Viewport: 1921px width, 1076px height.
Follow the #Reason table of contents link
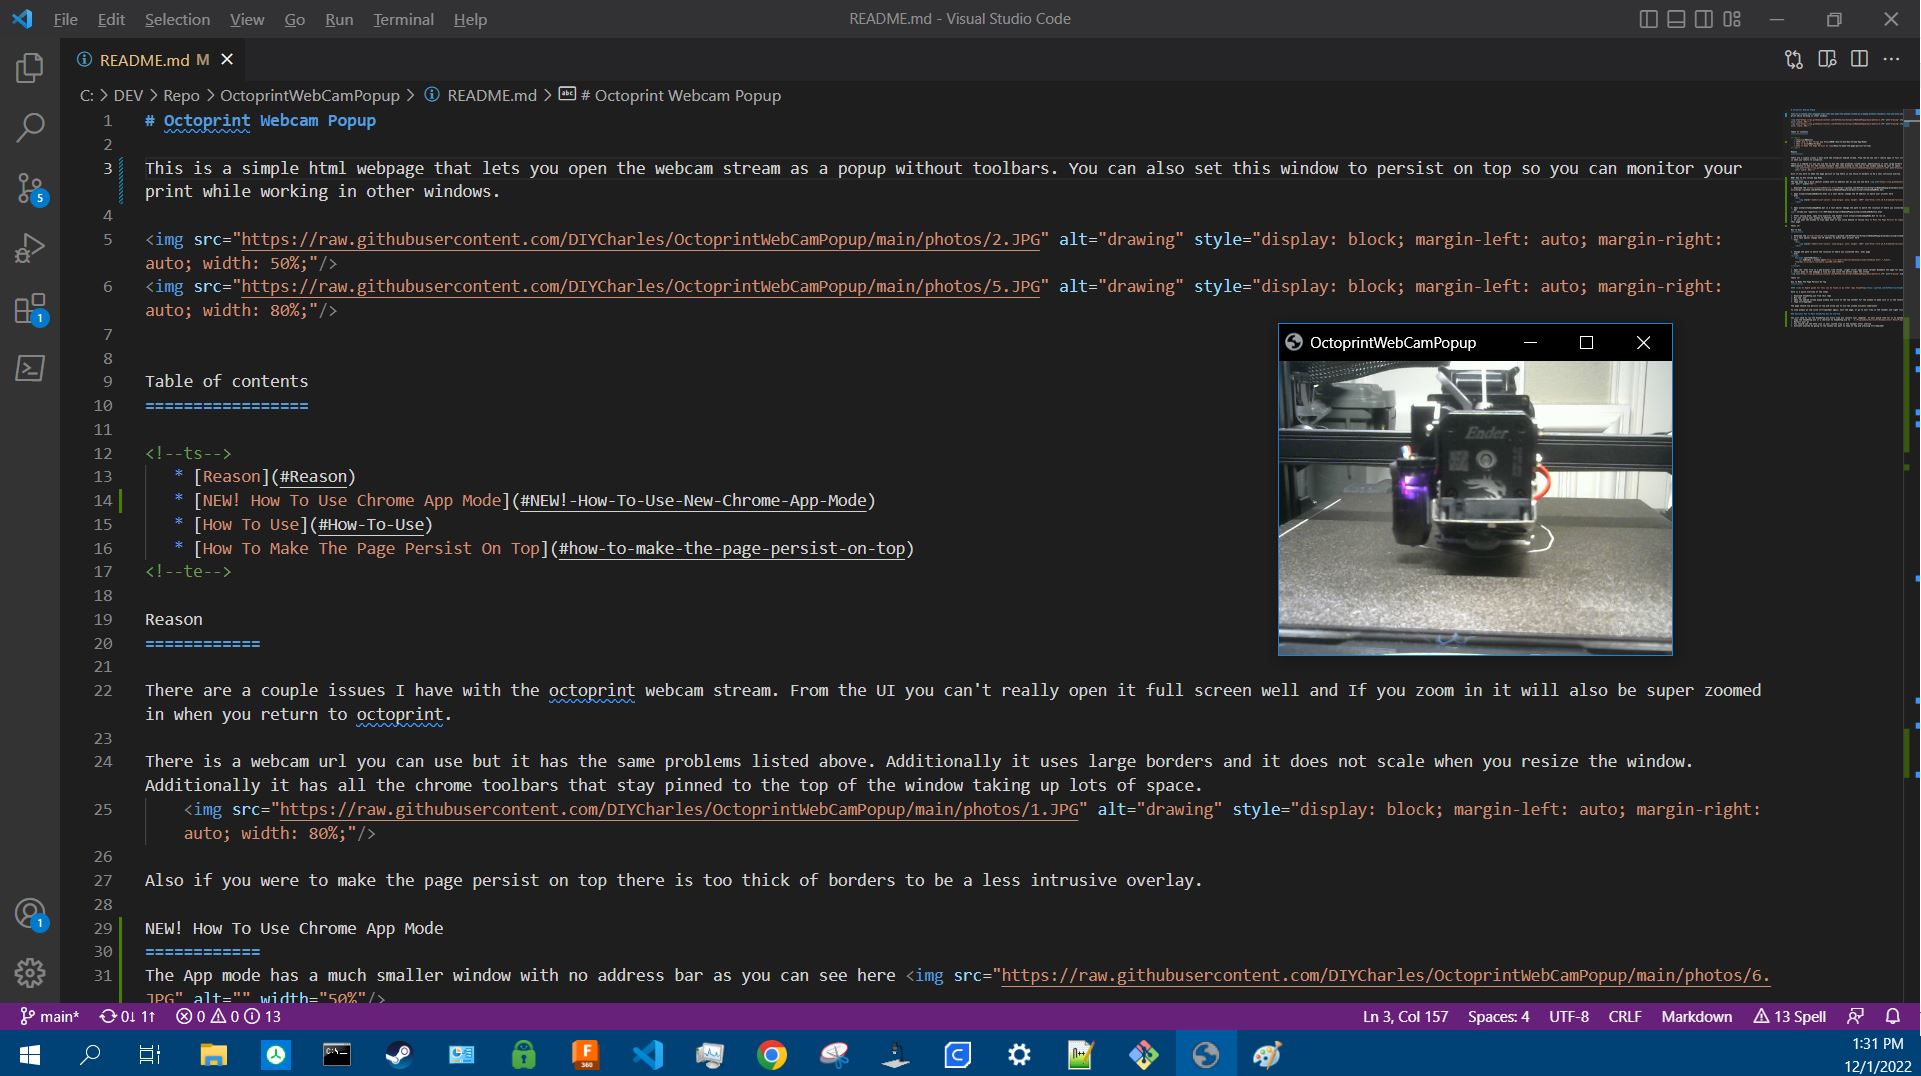[313, 477]
